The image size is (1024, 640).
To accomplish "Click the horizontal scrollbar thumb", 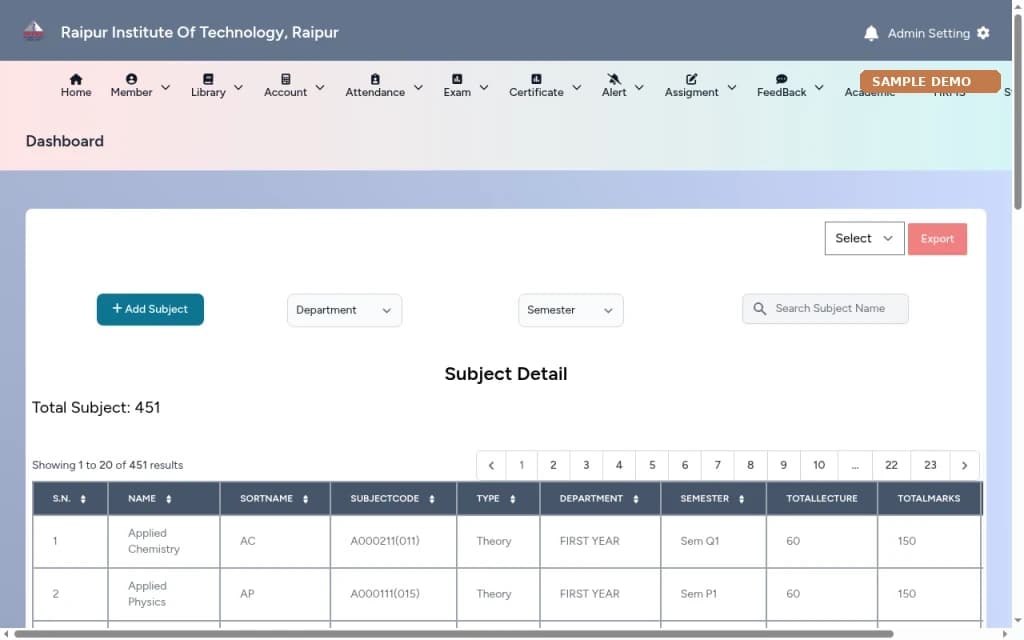I will point(453,634).
